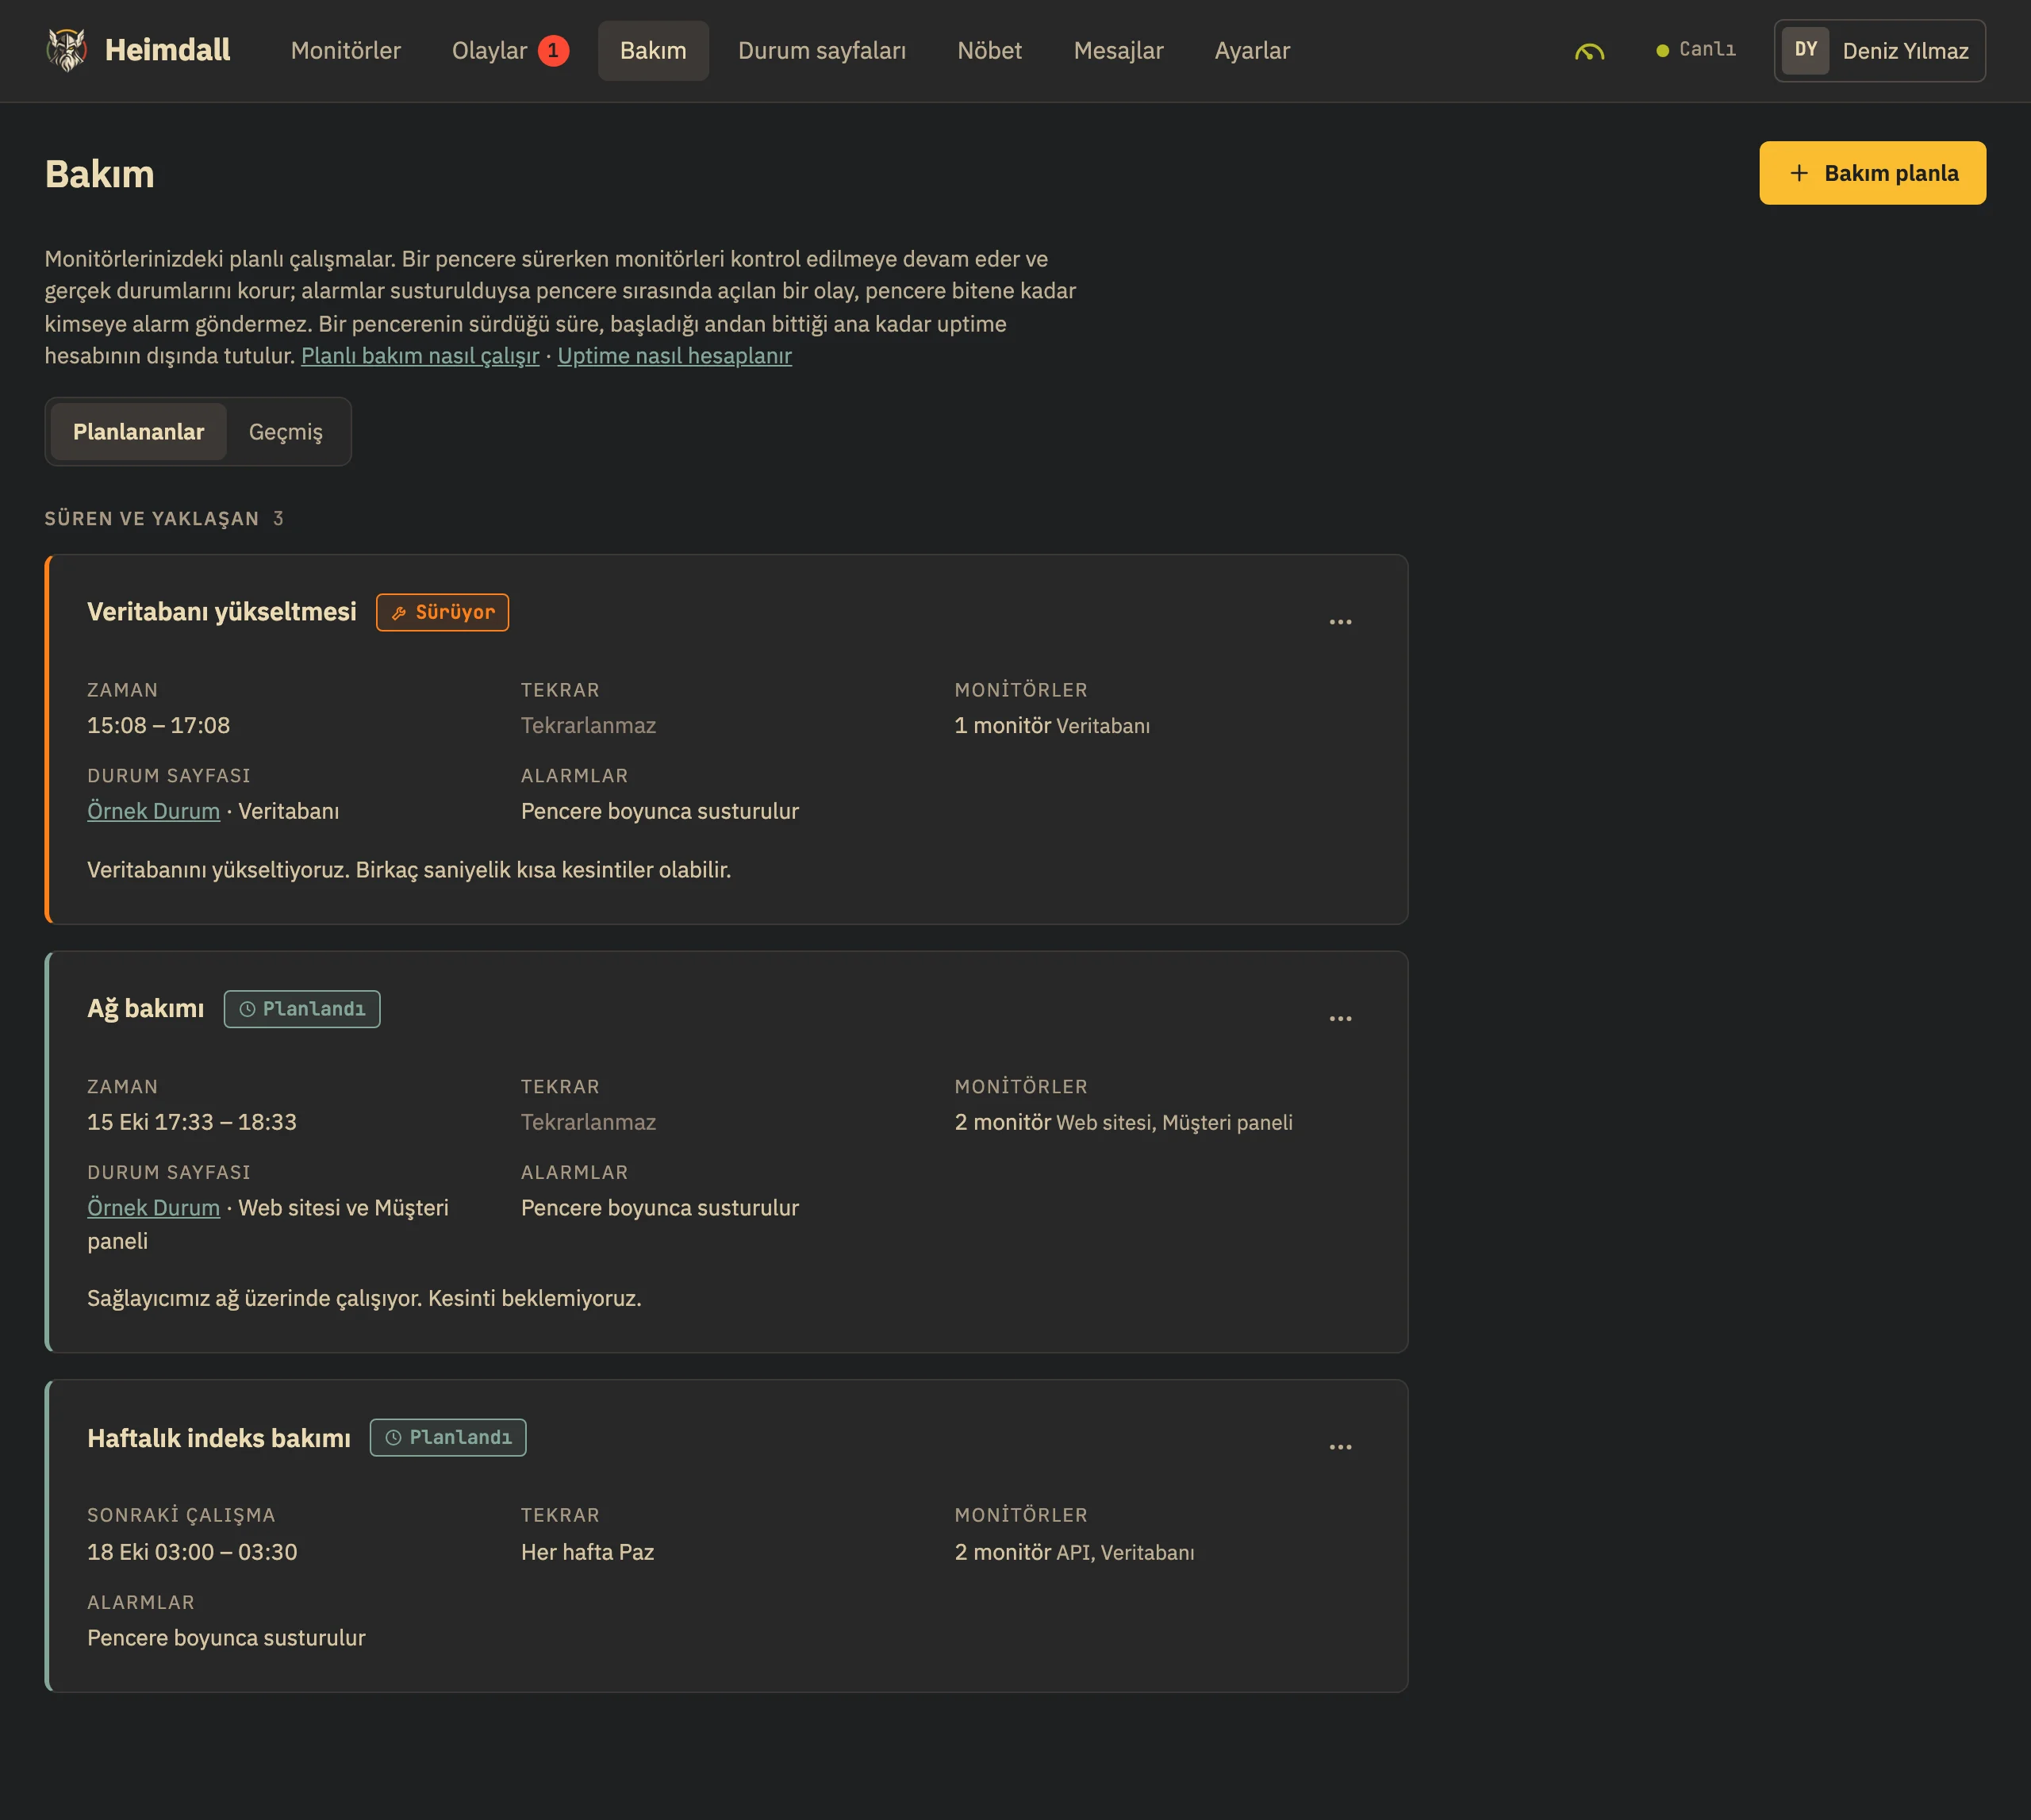This screenshot has height=1820, width=2031.
Task: Go to Olaylar in the top navigation
Action: [x=489, y=50]
